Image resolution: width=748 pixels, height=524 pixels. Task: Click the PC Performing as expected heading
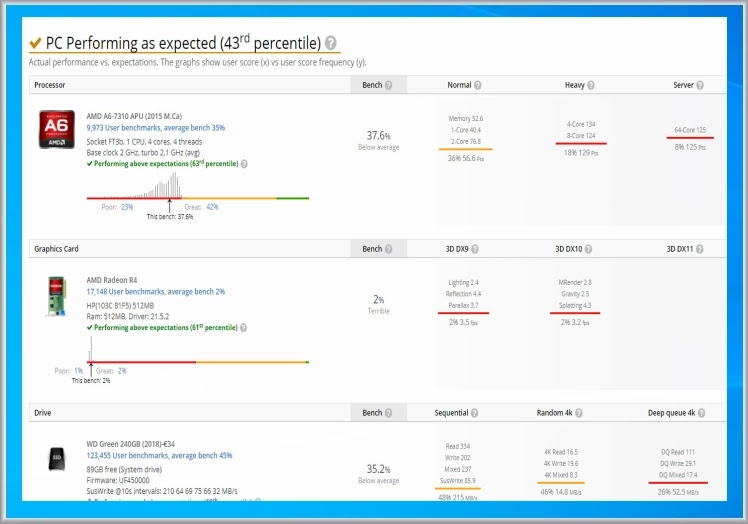pos(183,43)
